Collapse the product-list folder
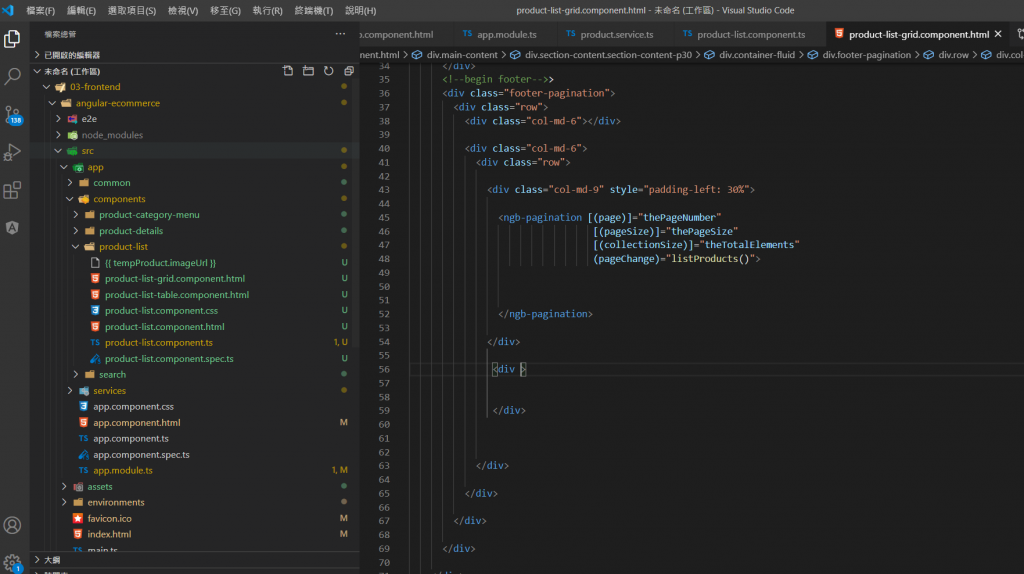Screen dimensions: 1024x574 click(123, 247)
